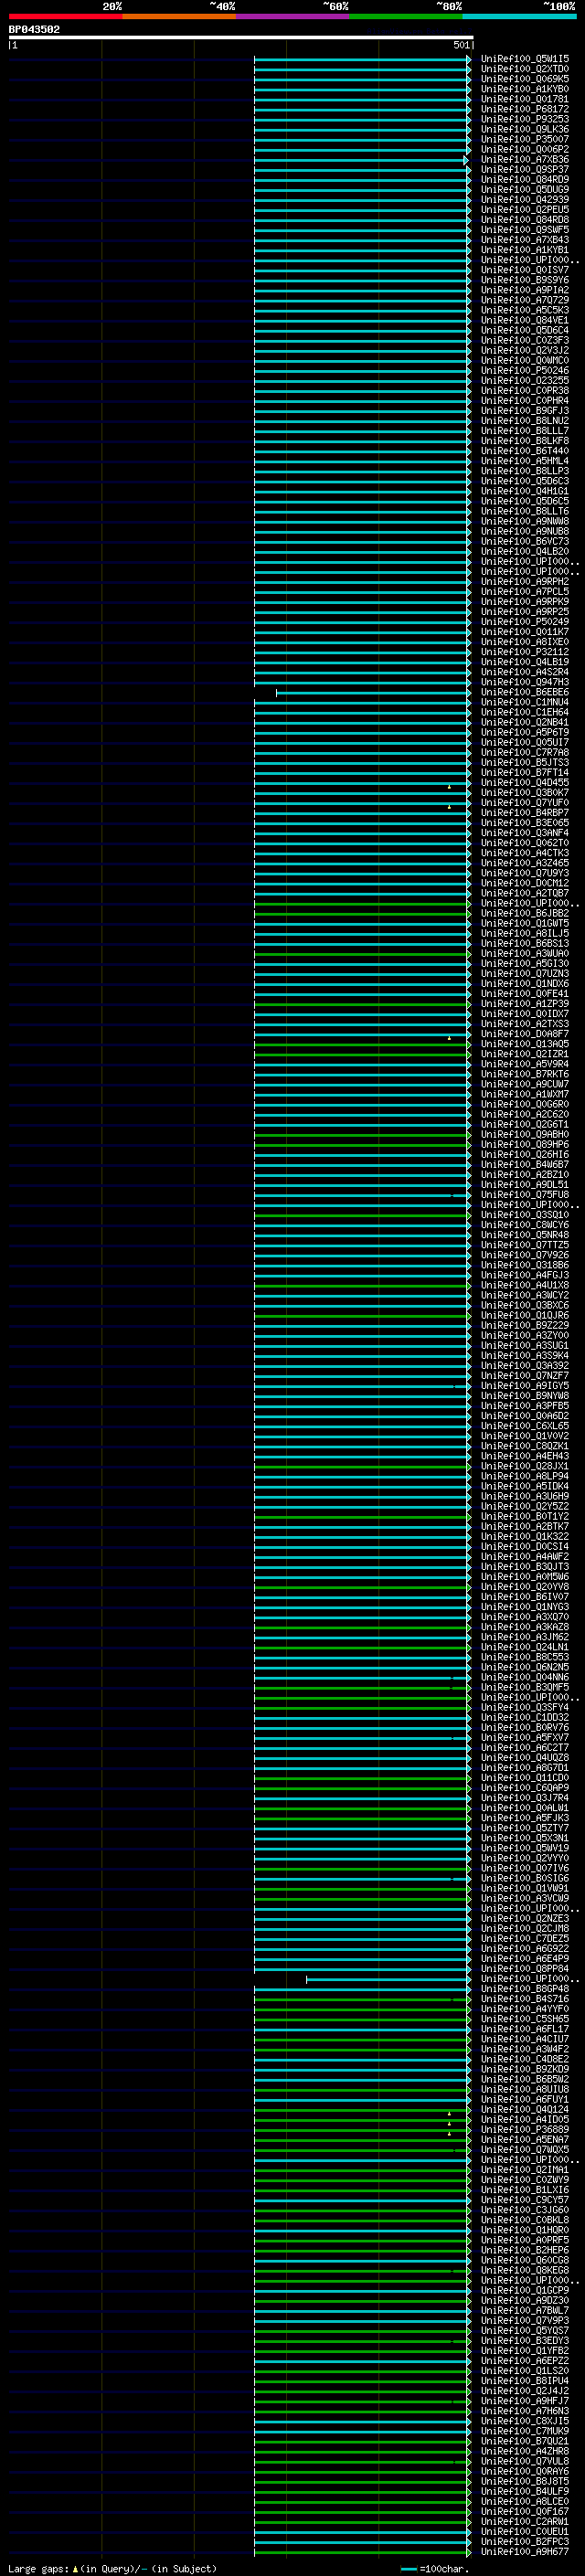Select hit label UniRef100_C4D8E2
Screen dimensions: 585x2576
pyautogui.click(x=525, y=2059)
